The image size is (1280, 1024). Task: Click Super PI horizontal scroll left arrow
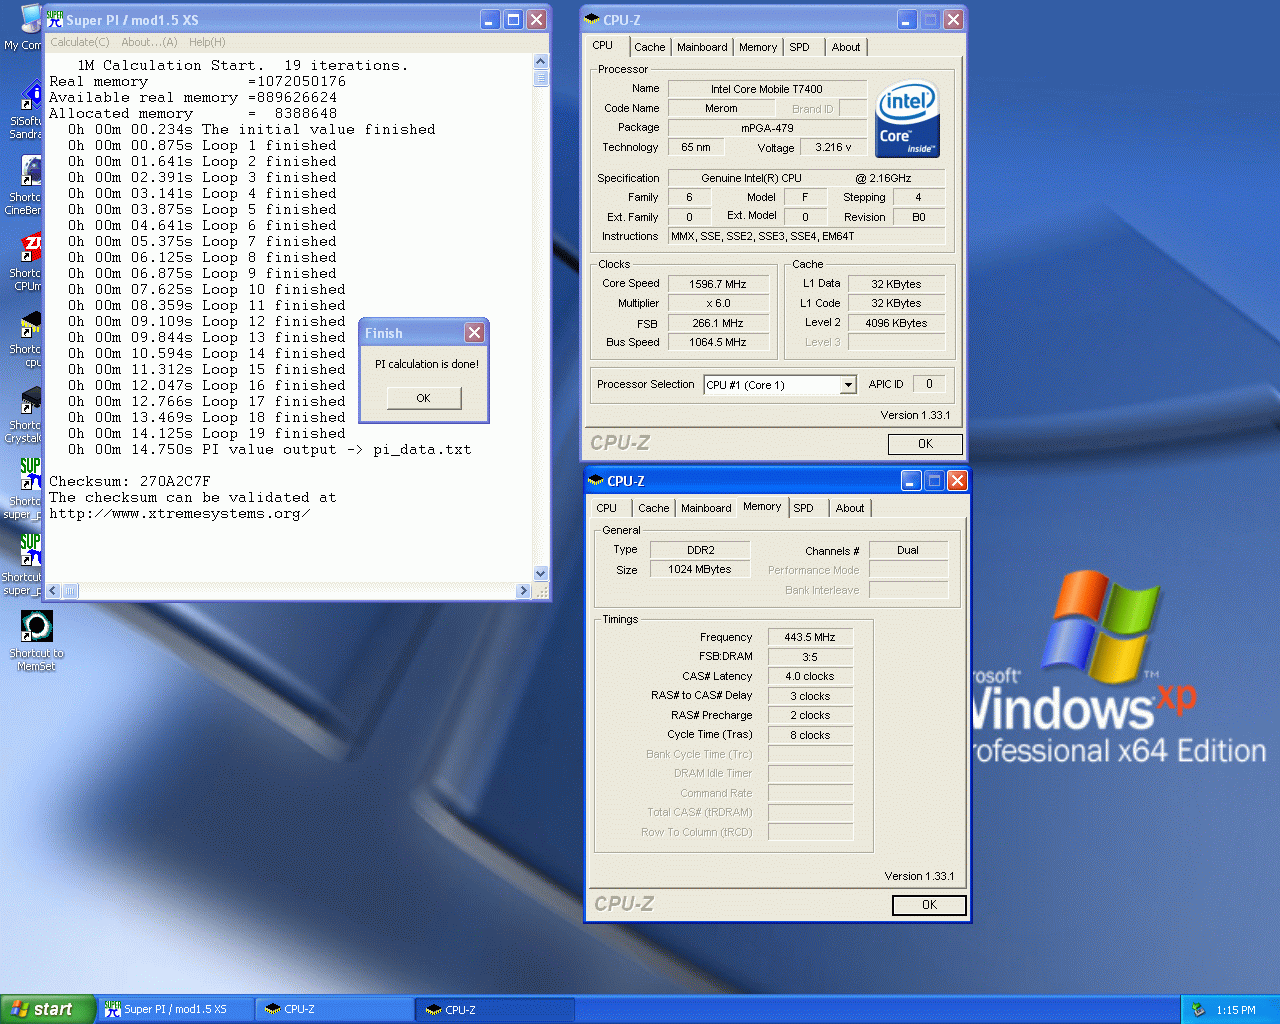(53, 591)
